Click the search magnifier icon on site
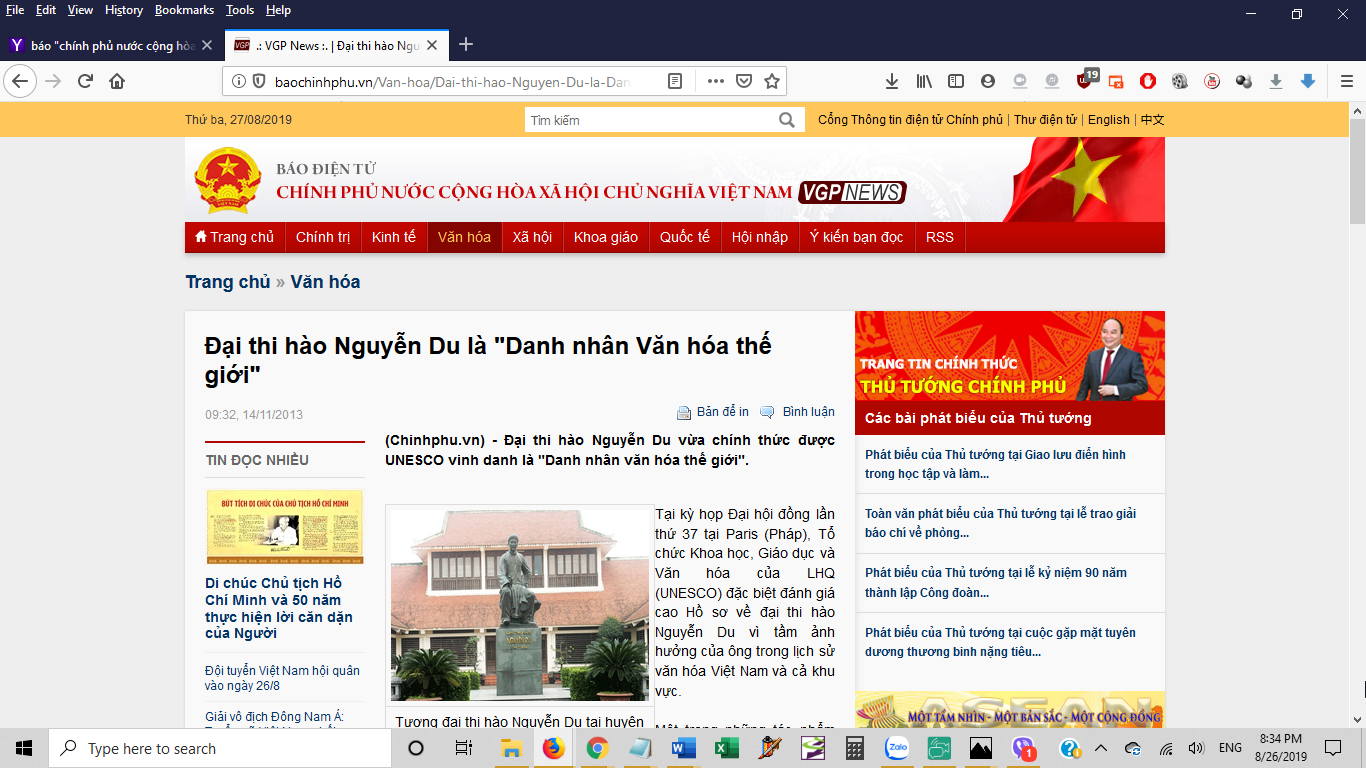 pyautogui.click(x=787, y=120)
